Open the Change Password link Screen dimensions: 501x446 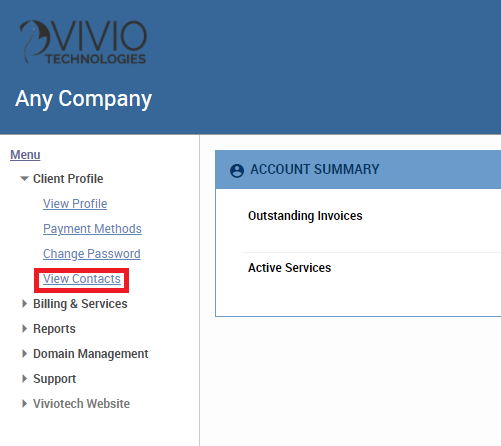(92, 254)
